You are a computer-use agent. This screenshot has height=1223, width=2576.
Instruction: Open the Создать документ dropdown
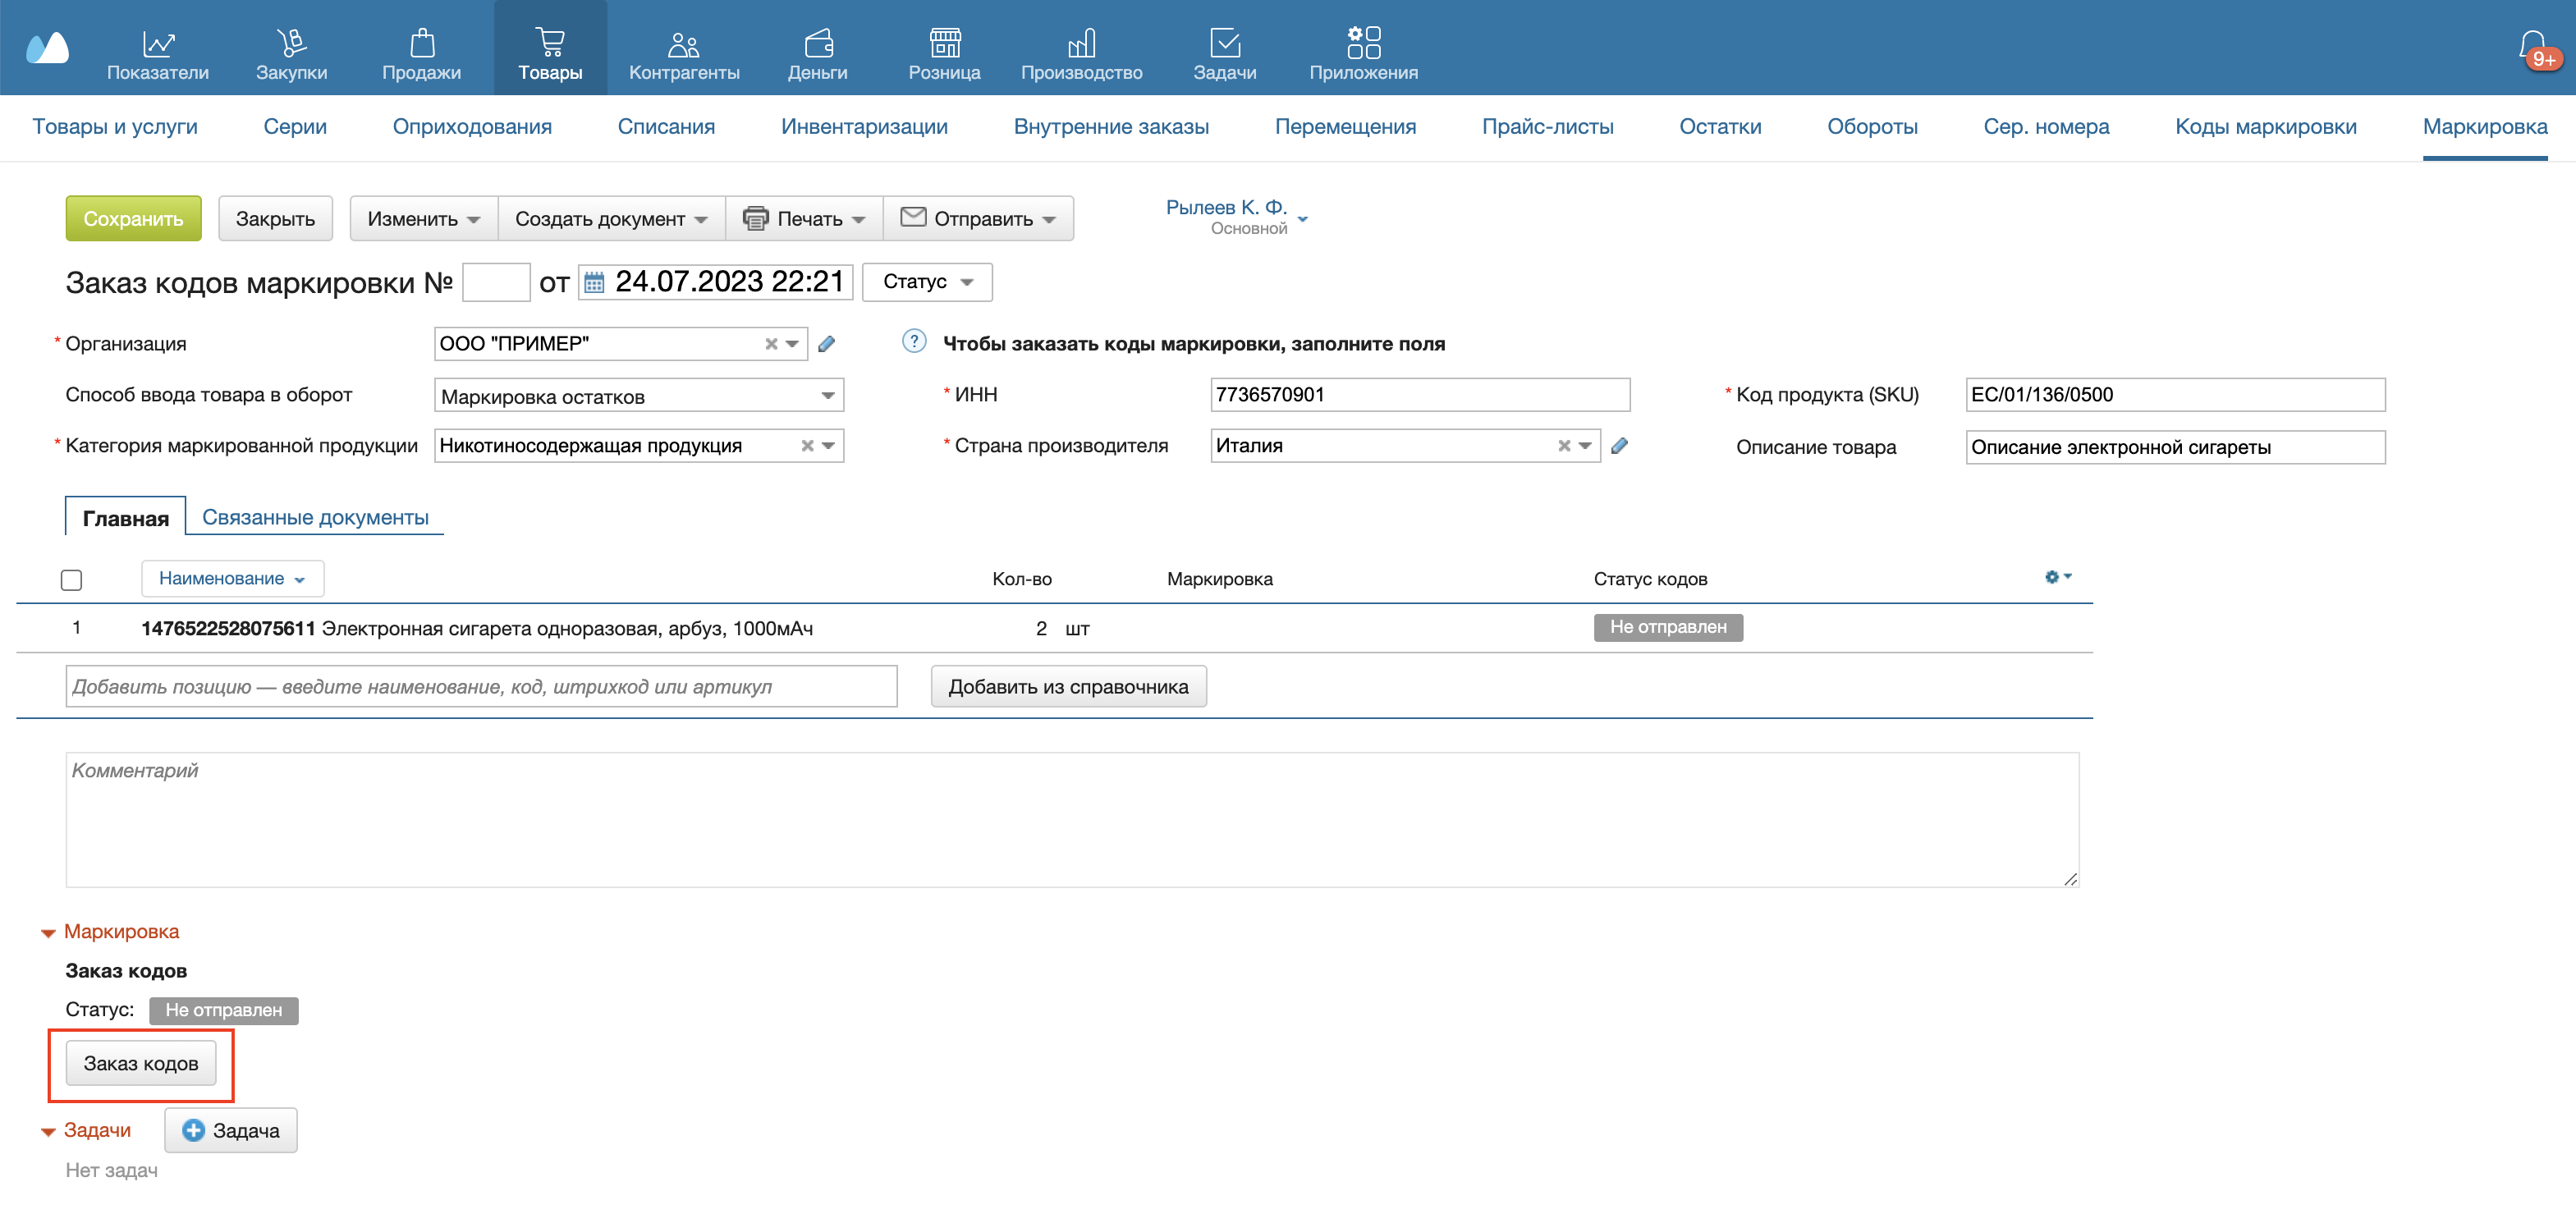tap(611, 219)
